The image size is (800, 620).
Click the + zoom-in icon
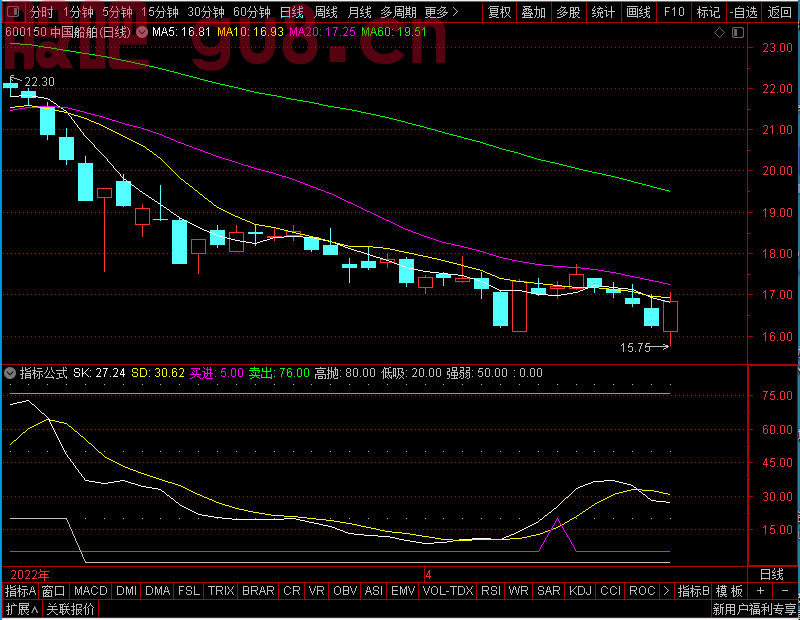(x=760, y=591)
